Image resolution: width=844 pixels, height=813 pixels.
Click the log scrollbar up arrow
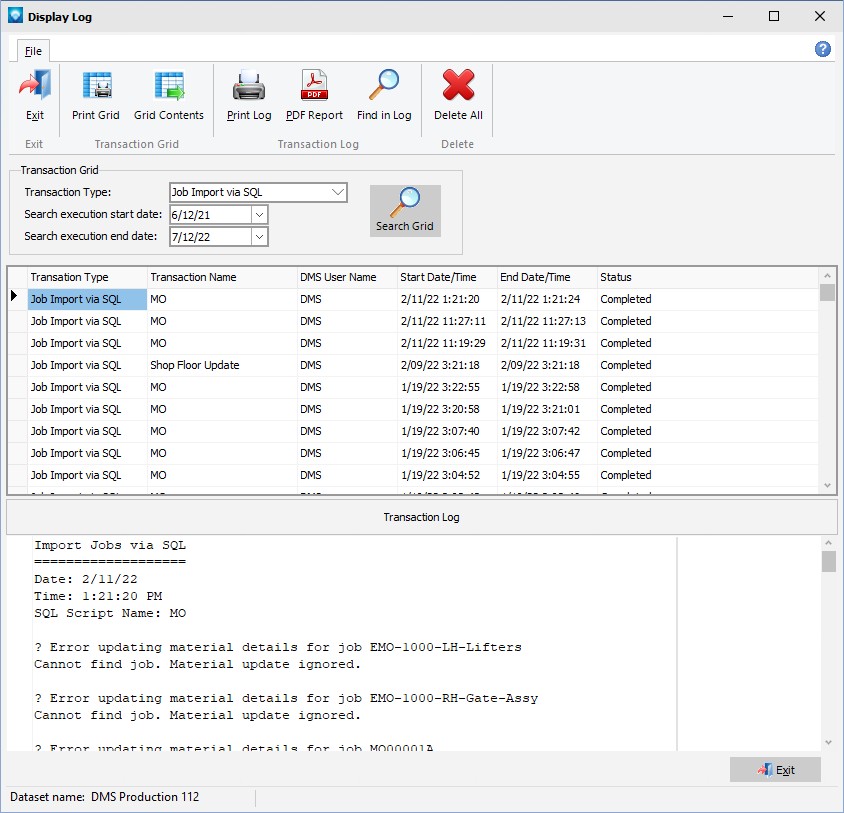pyautogui.click(x=828, y=543)
